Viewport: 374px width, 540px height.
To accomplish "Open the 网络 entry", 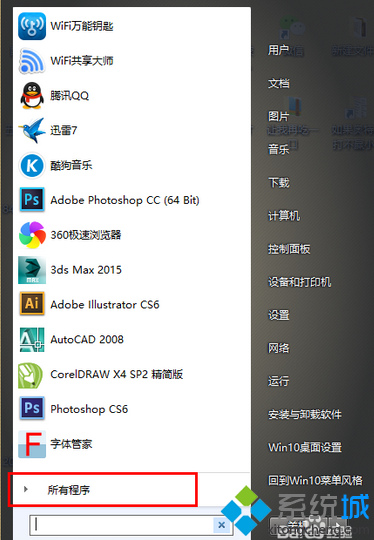I will click(279, 348).
